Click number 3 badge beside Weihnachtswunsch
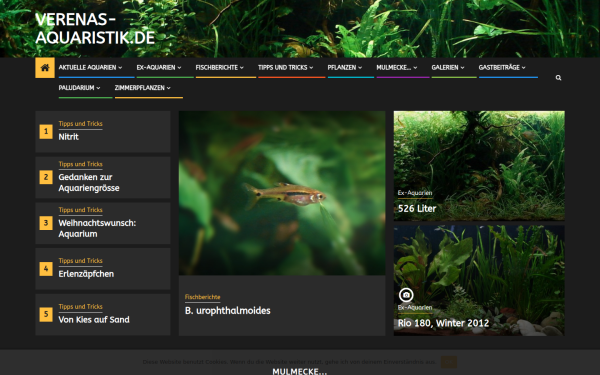Screen dimensions: 600x375 coord(46,223)
